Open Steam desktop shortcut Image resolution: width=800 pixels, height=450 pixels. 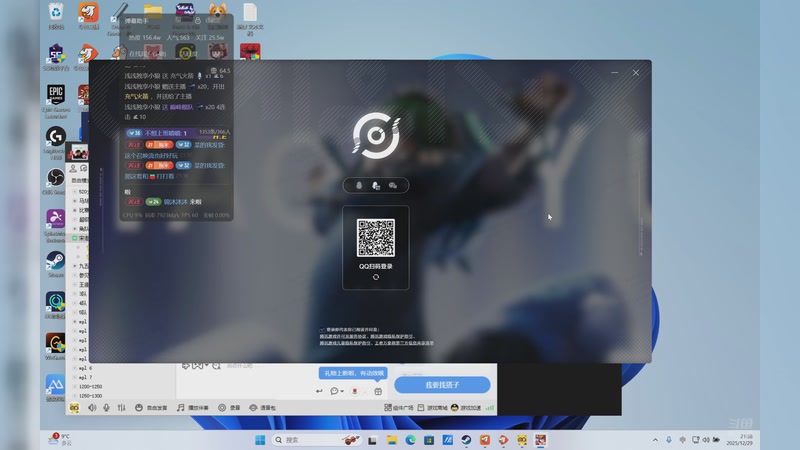(56, 264)
